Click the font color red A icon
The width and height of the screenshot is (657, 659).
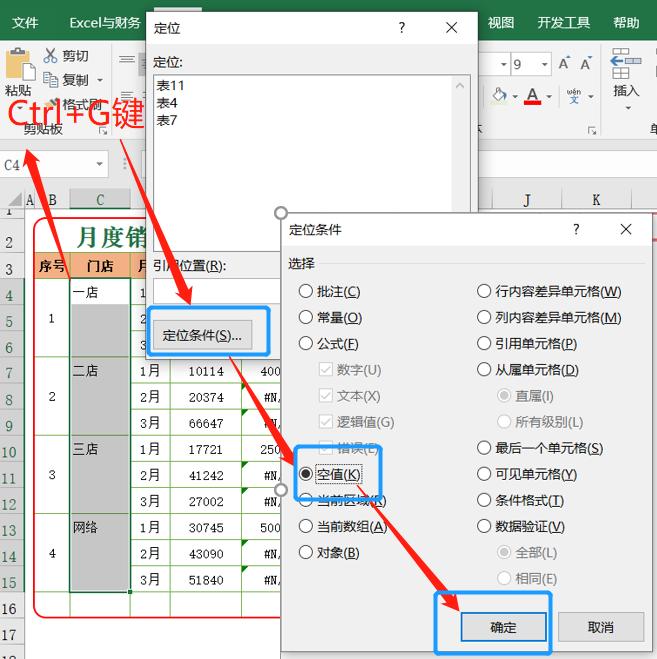[533, 96]
